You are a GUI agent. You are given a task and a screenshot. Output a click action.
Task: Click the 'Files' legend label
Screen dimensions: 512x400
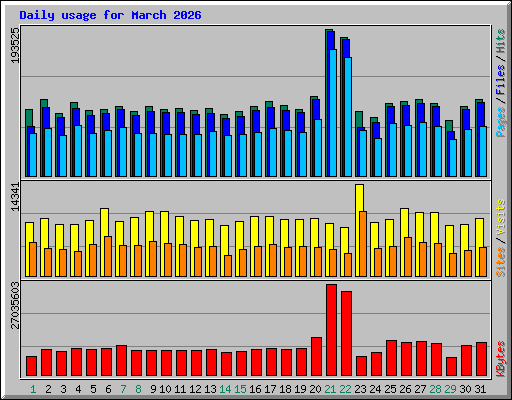click(x=501, y=80)
